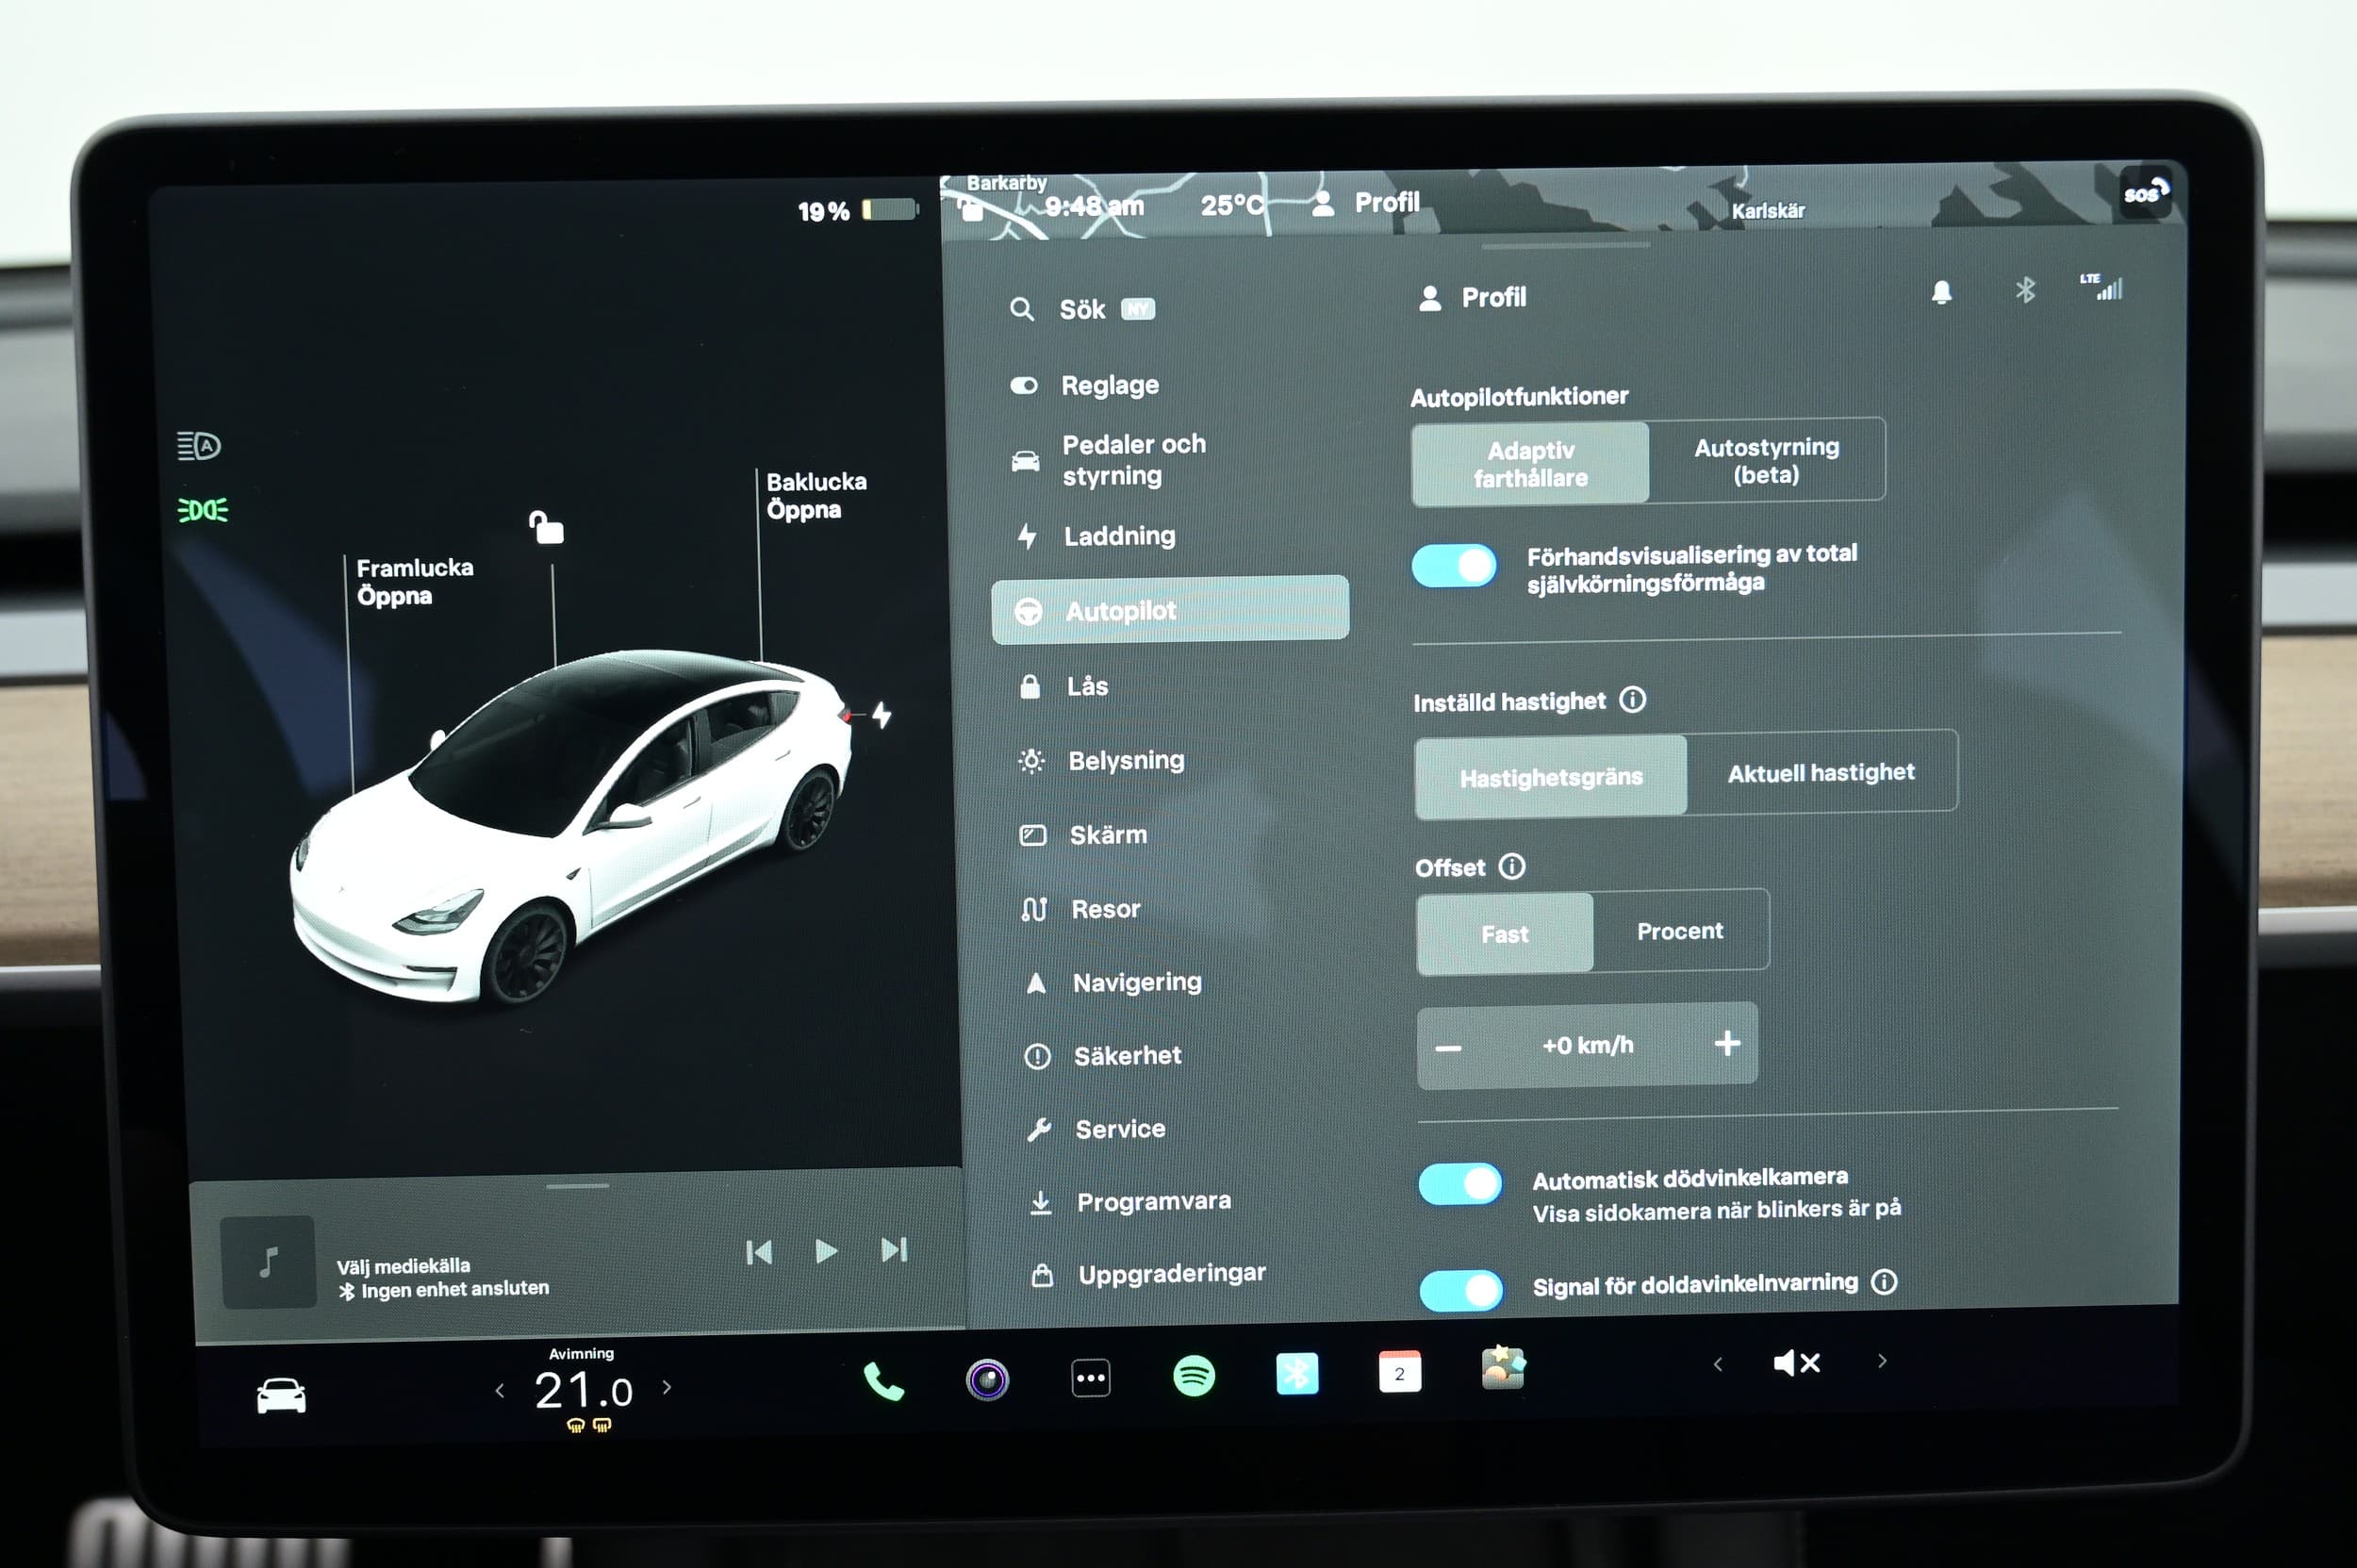
Task: Tap the unlock padlock above the car
Action: tap(546, 527)
